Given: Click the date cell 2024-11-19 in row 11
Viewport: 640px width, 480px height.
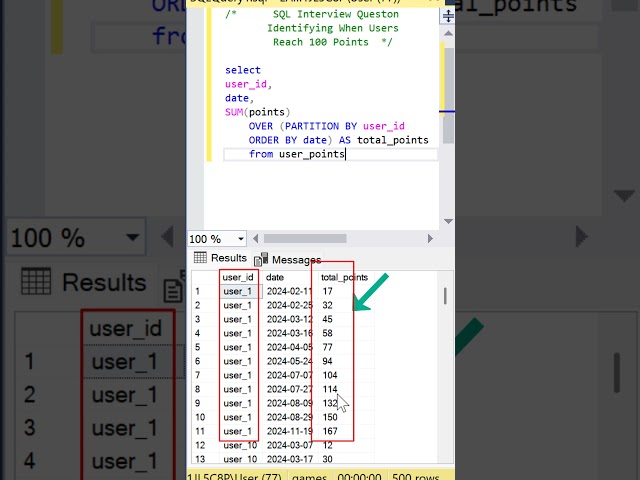Looking at the screenshot, I should 290,431.
